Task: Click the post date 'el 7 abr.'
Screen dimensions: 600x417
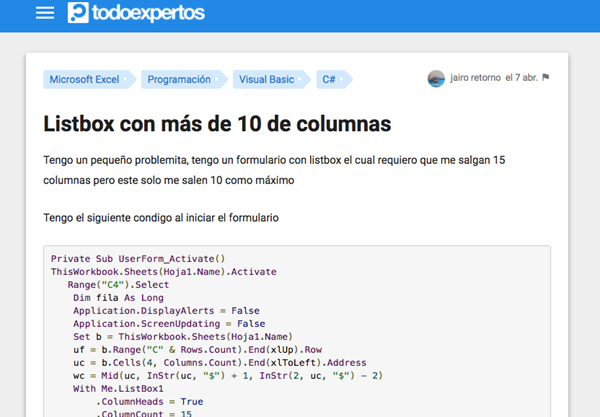Action: click(522, 78)
